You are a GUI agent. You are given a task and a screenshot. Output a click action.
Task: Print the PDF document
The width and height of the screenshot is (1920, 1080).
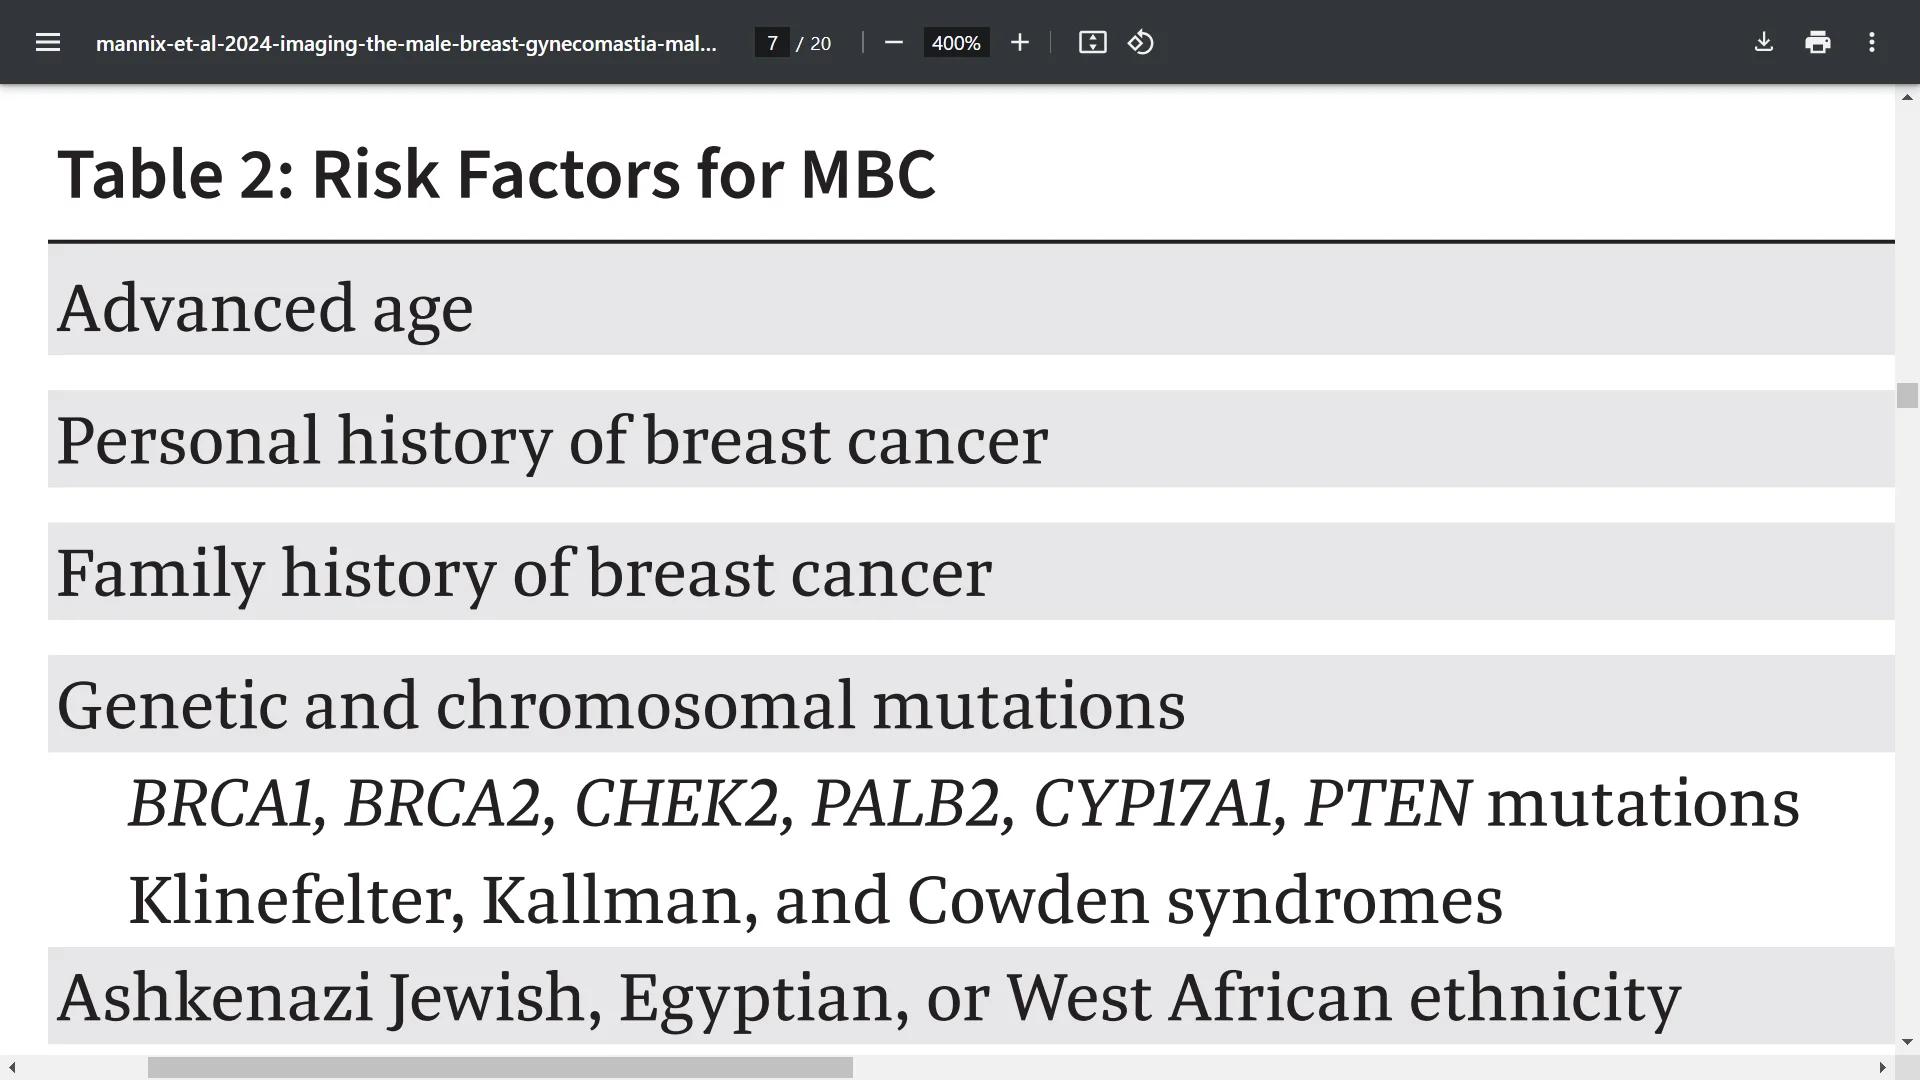pos(1818,43)
